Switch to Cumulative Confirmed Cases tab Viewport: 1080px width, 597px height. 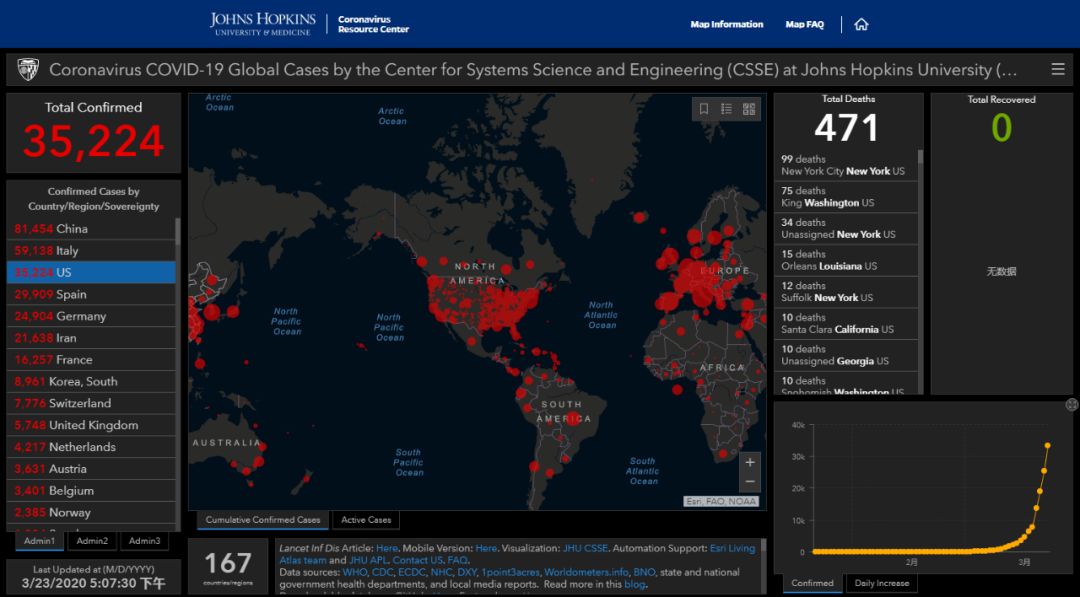click(262, 520)
